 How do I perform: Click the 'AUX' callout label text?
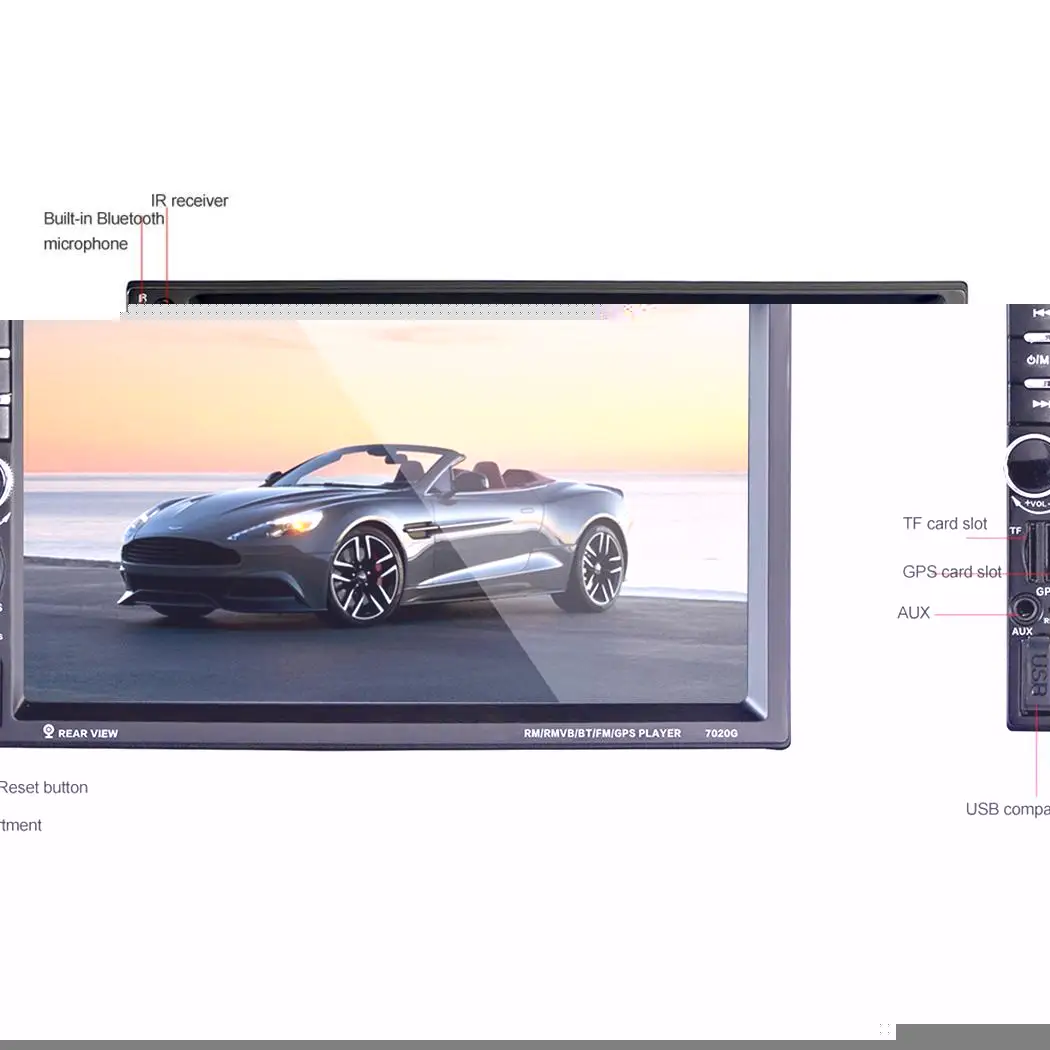913,613
